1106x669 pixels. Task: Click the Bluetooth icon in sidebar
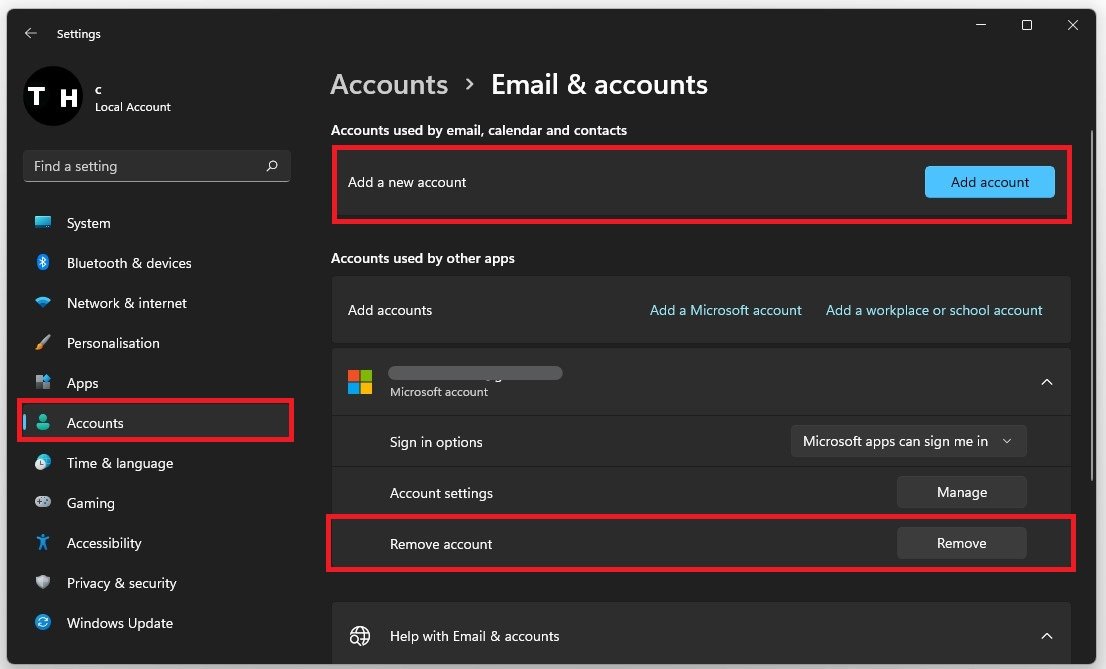pos(43,263)
